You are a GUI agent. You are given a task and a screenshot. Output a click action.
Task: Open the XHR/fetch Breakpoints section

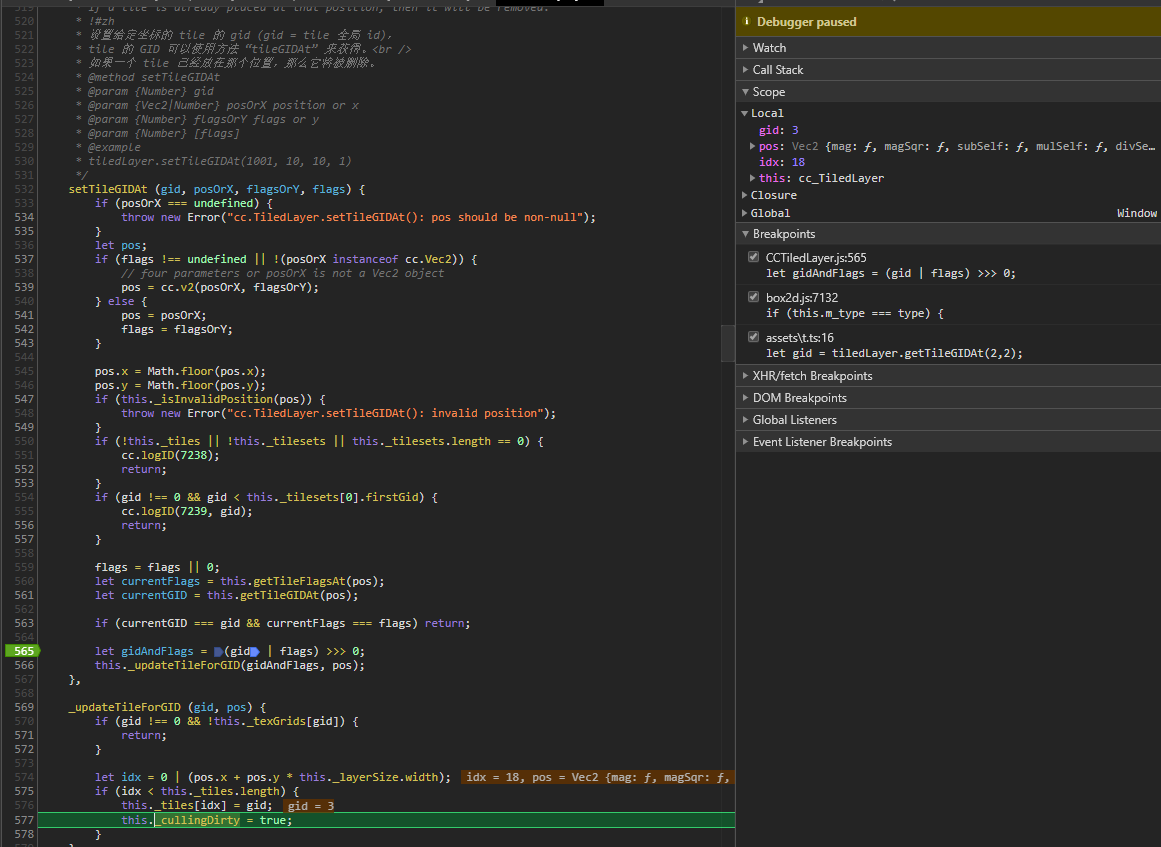click(812, 376)
